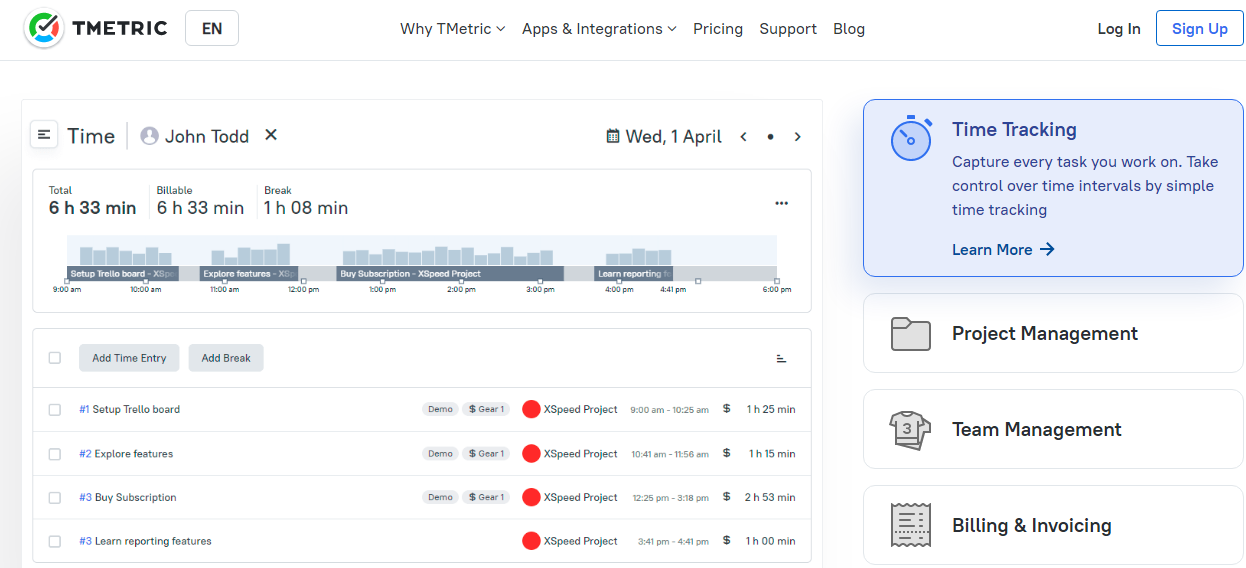Open the sidebar menu icon beside Time

(x=44, y=134)
